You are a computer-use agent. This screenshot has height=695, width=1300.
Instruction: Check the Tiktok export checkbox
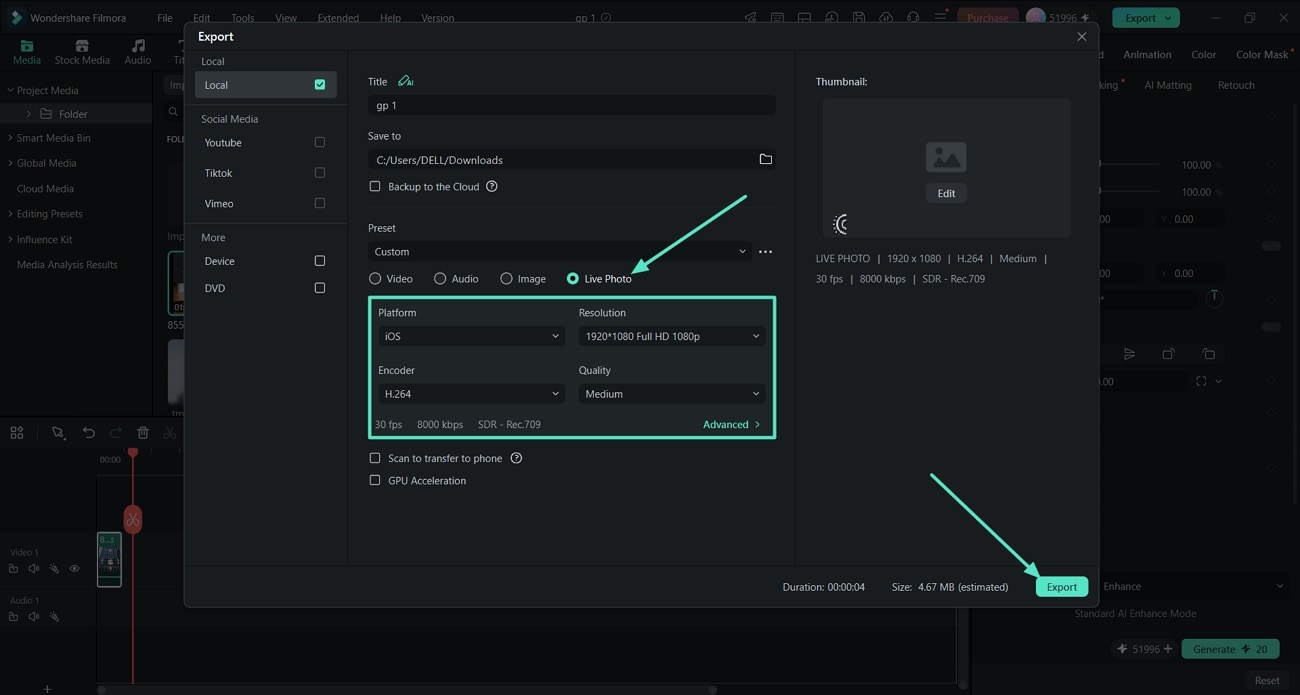point(320,172)
